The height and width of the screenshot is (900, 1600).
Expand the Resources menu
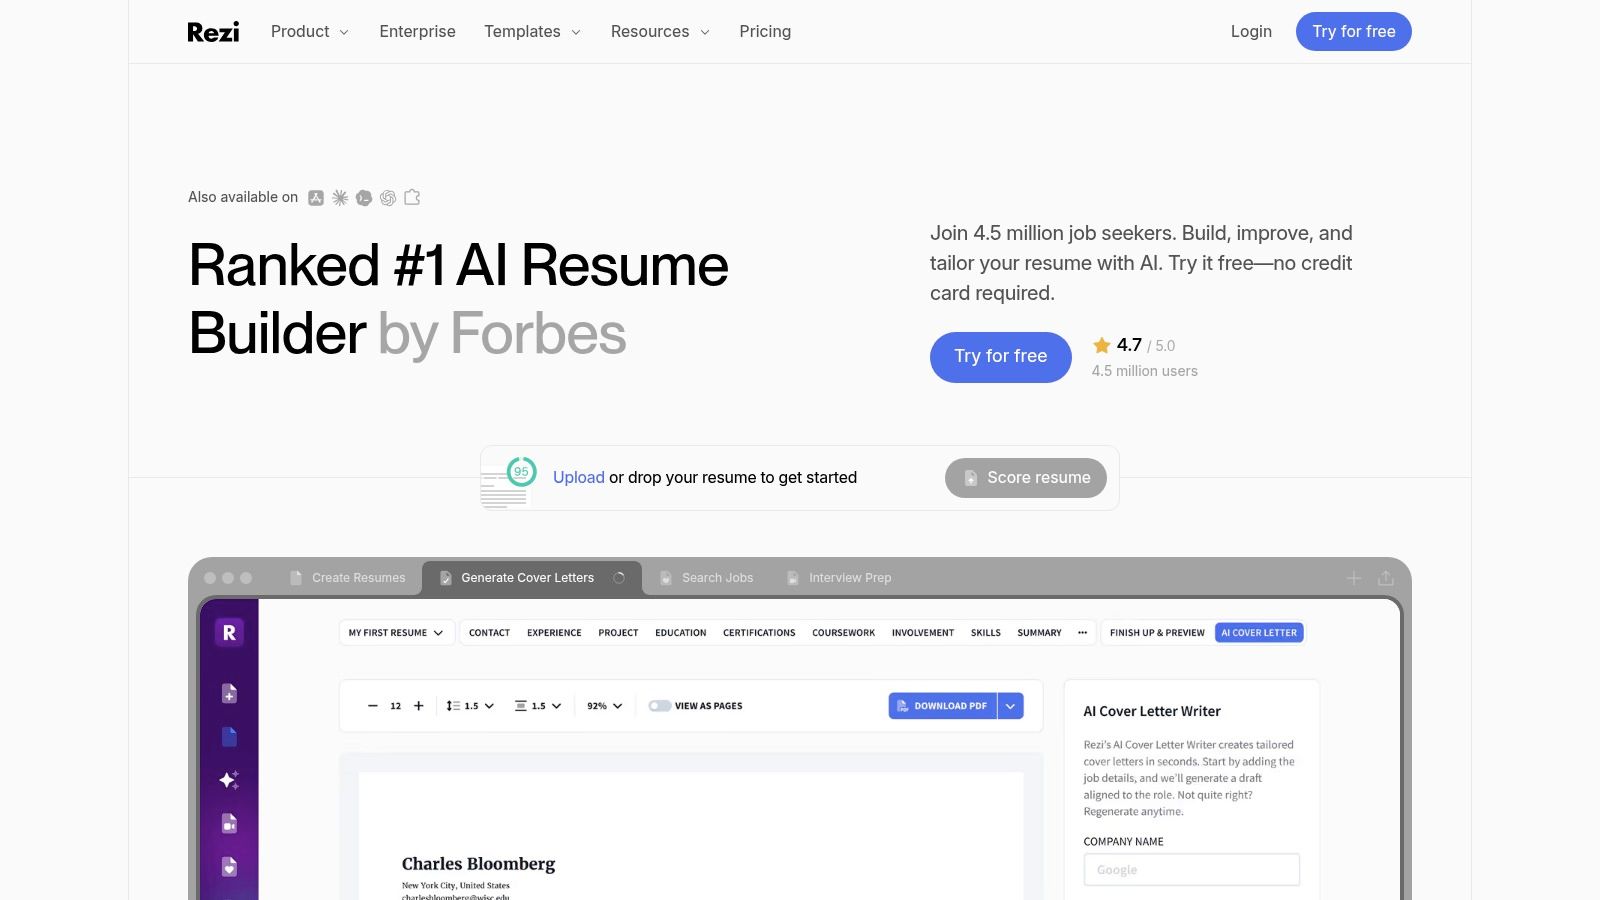click(660, 32)
